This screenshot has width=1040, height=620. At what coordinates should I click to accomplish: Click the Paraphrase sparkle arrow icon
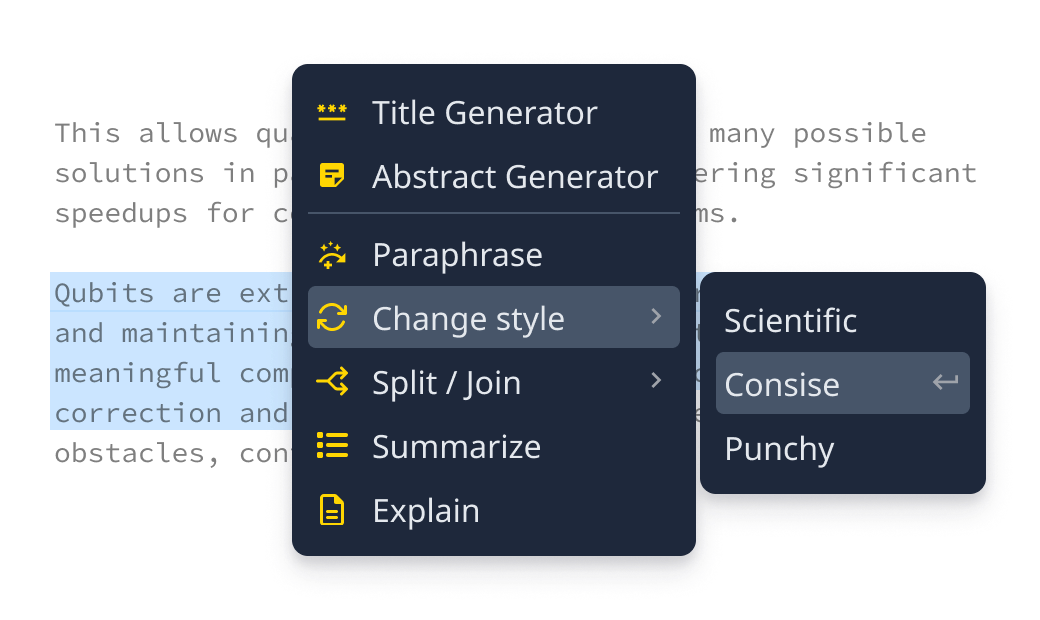pyautogui.click(x=332, y=256)
